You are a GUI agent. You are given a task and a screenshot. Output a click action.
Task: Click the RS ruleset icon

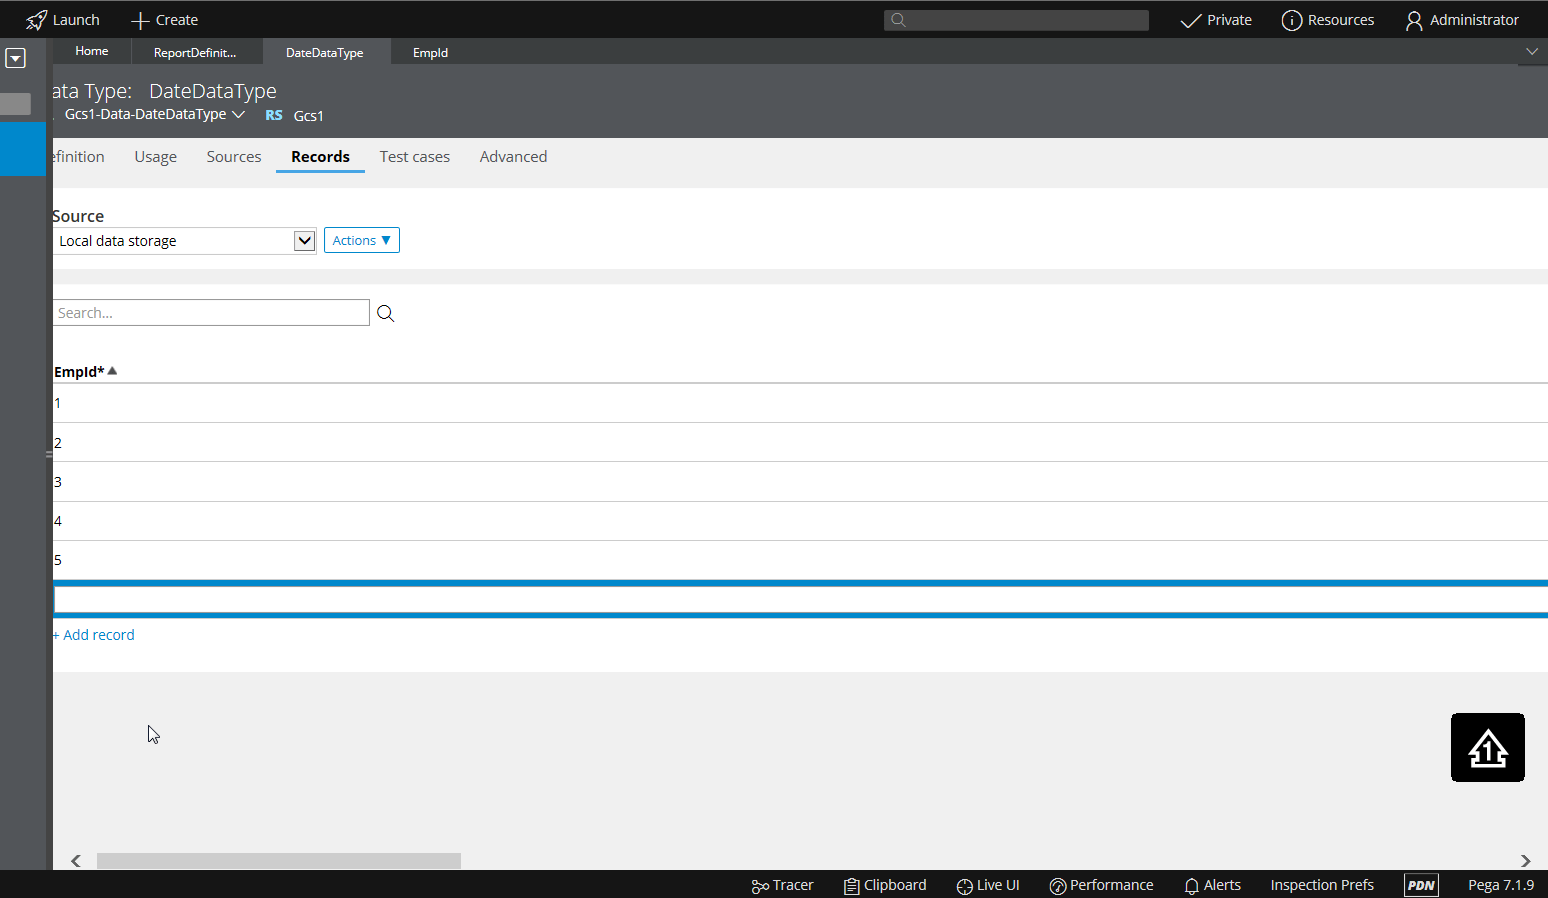click(x=274, y=116)
